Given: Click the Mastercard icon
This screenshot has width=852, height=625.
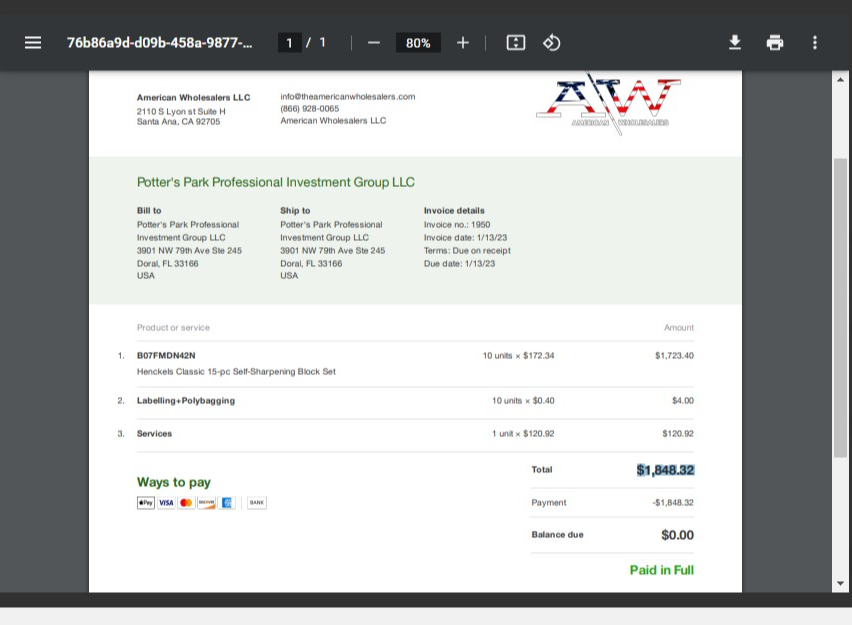Looking at the screenshot, I should [x=186, y=503].
